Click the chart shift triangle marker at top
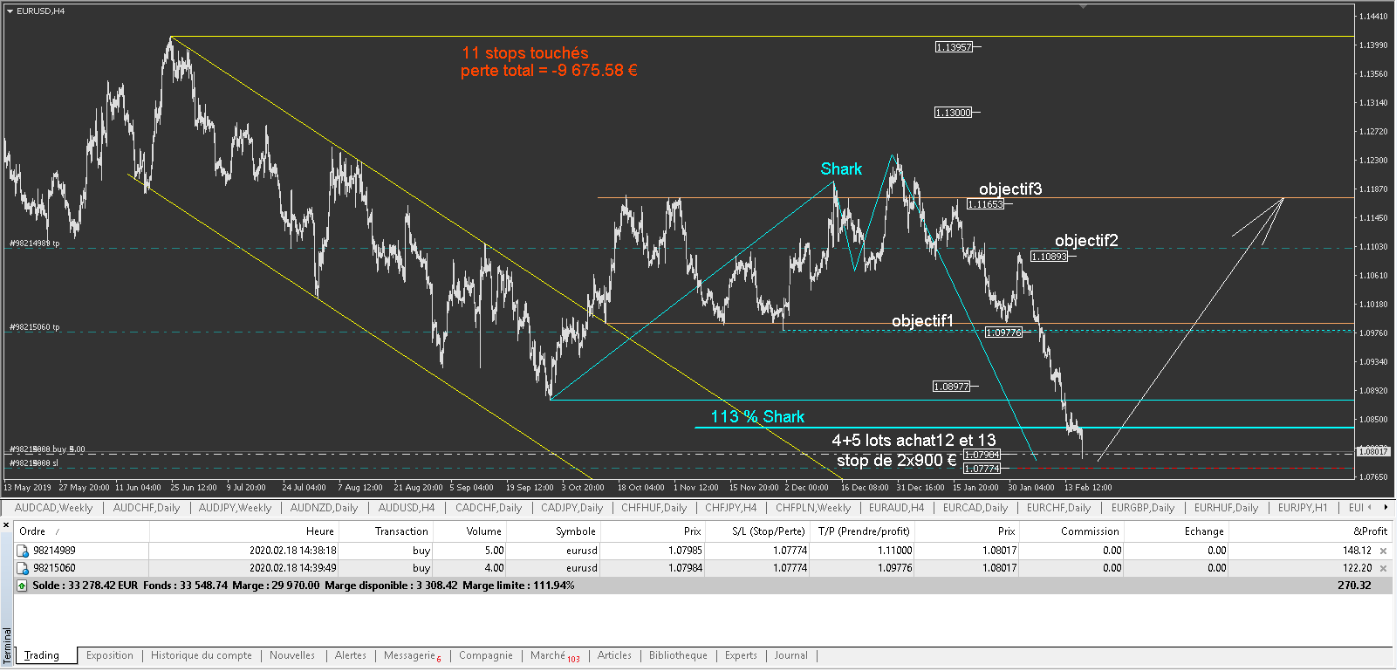Viewport: 1397px width, 670px height. pos(1082,6)
